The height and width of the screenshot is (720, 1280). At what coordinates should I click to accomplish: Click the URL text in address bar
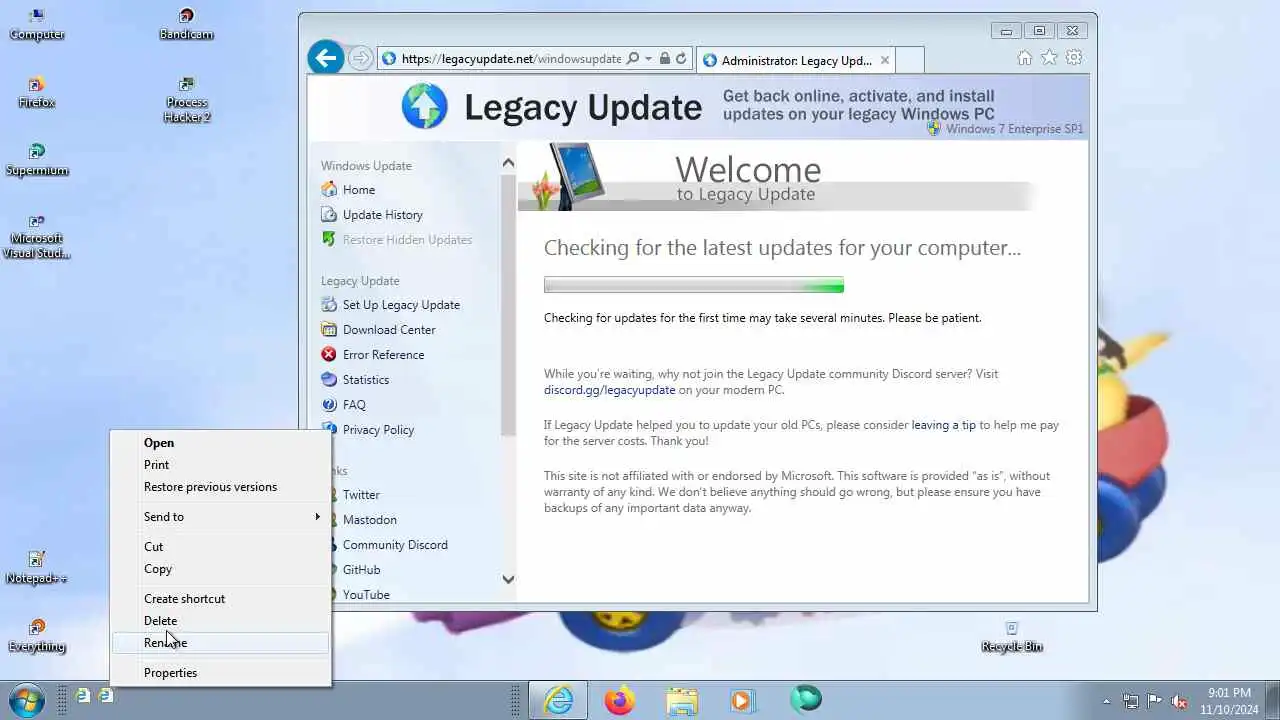(x=511, y=59)
